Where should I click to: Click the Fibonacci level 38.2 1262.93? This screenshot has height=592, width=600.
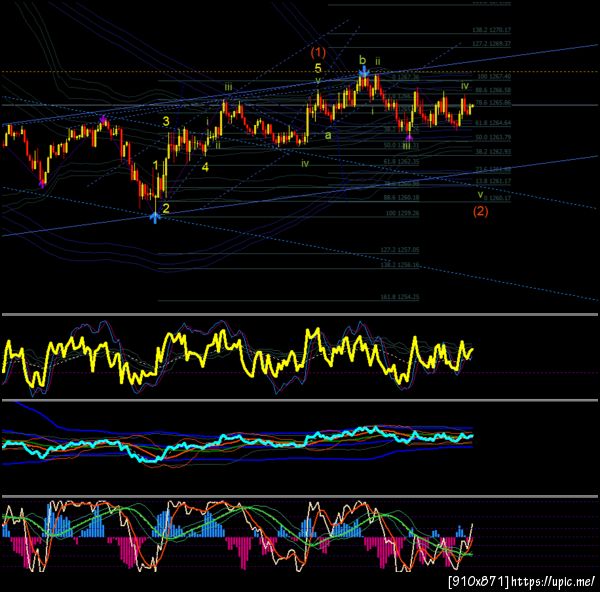pyautogui.click(x=493, y=152)
